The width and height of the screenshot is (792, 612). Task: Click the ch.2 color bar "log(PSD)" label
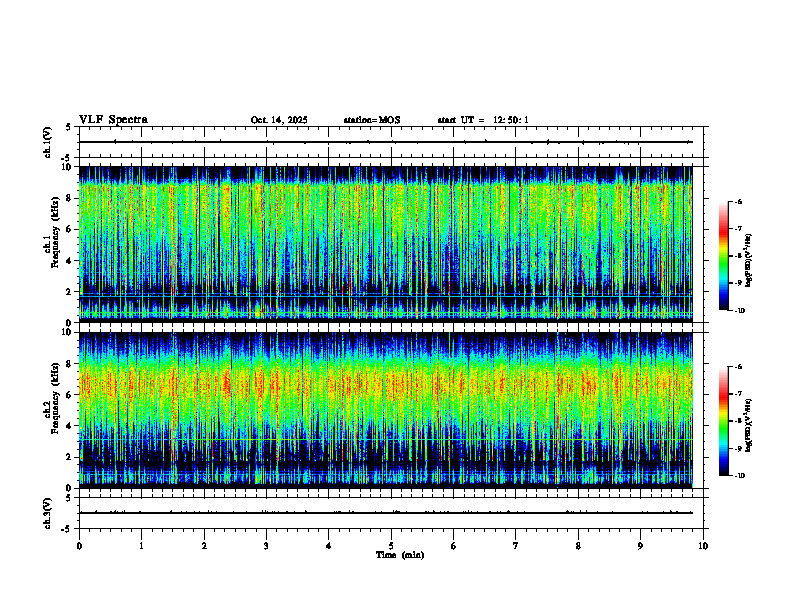coord(749,425)
